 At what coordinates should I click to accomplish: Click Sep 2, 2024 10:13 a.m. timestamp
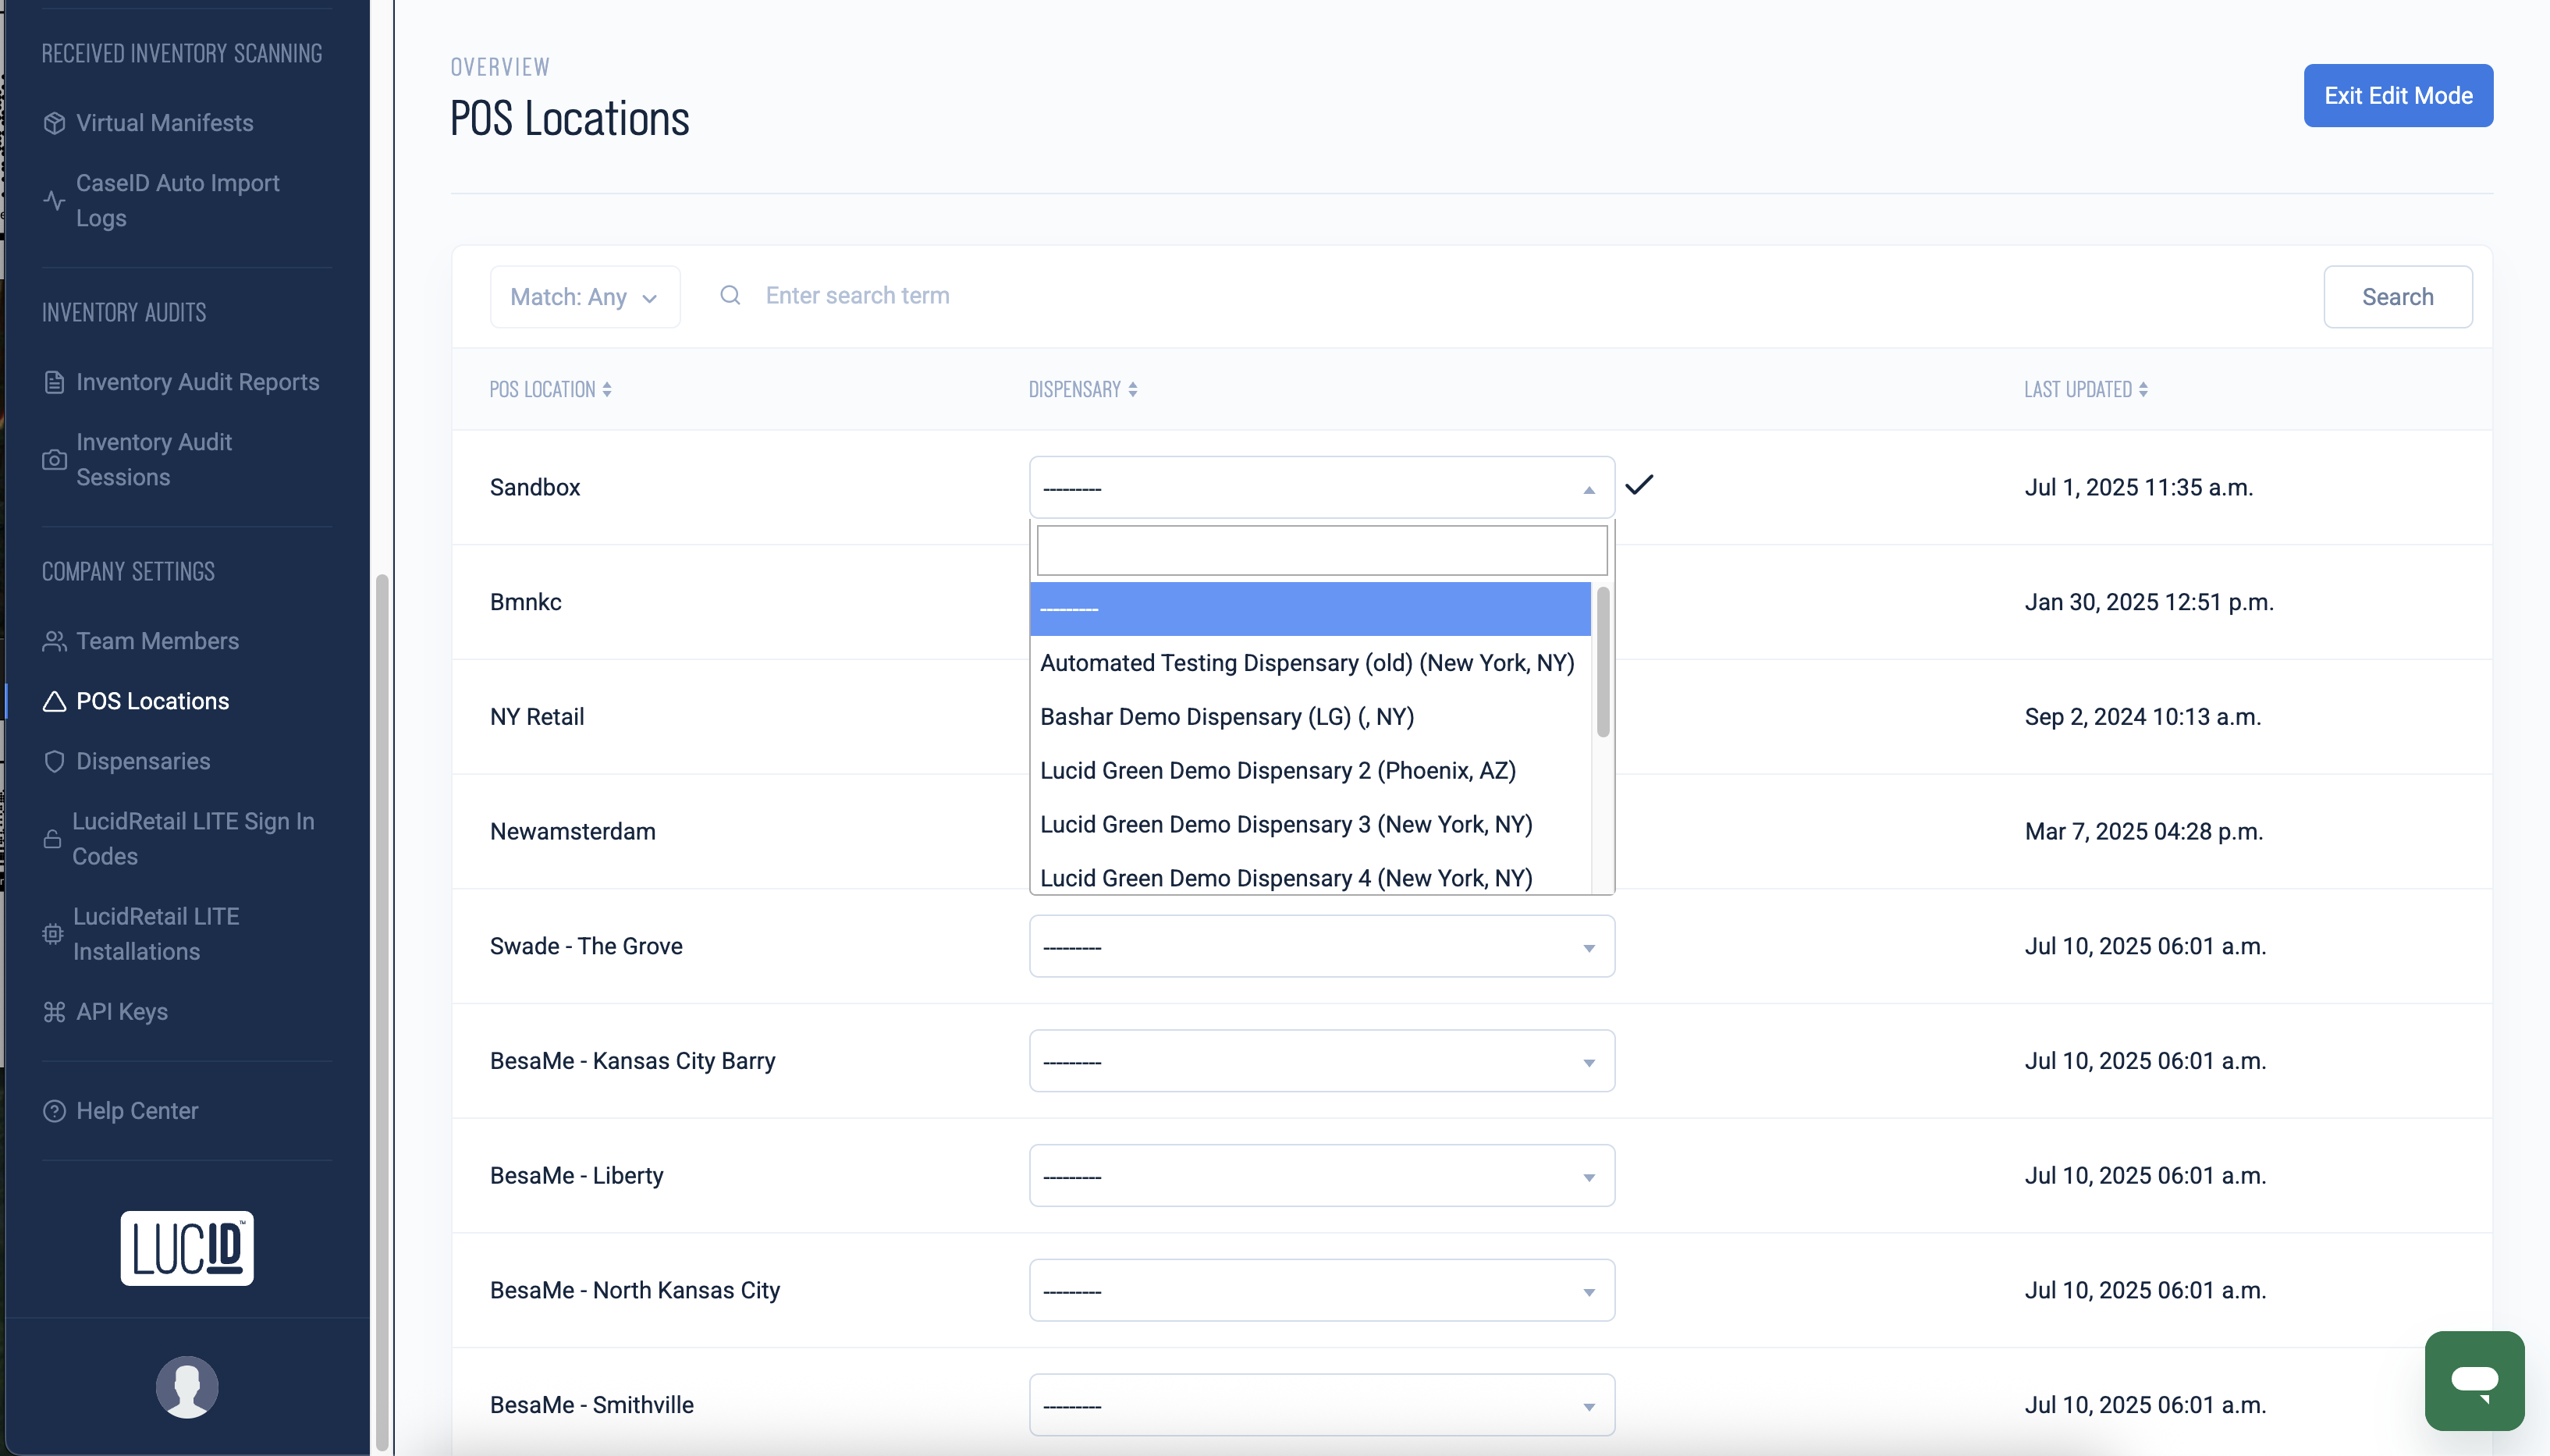(x=2143, y=717)
